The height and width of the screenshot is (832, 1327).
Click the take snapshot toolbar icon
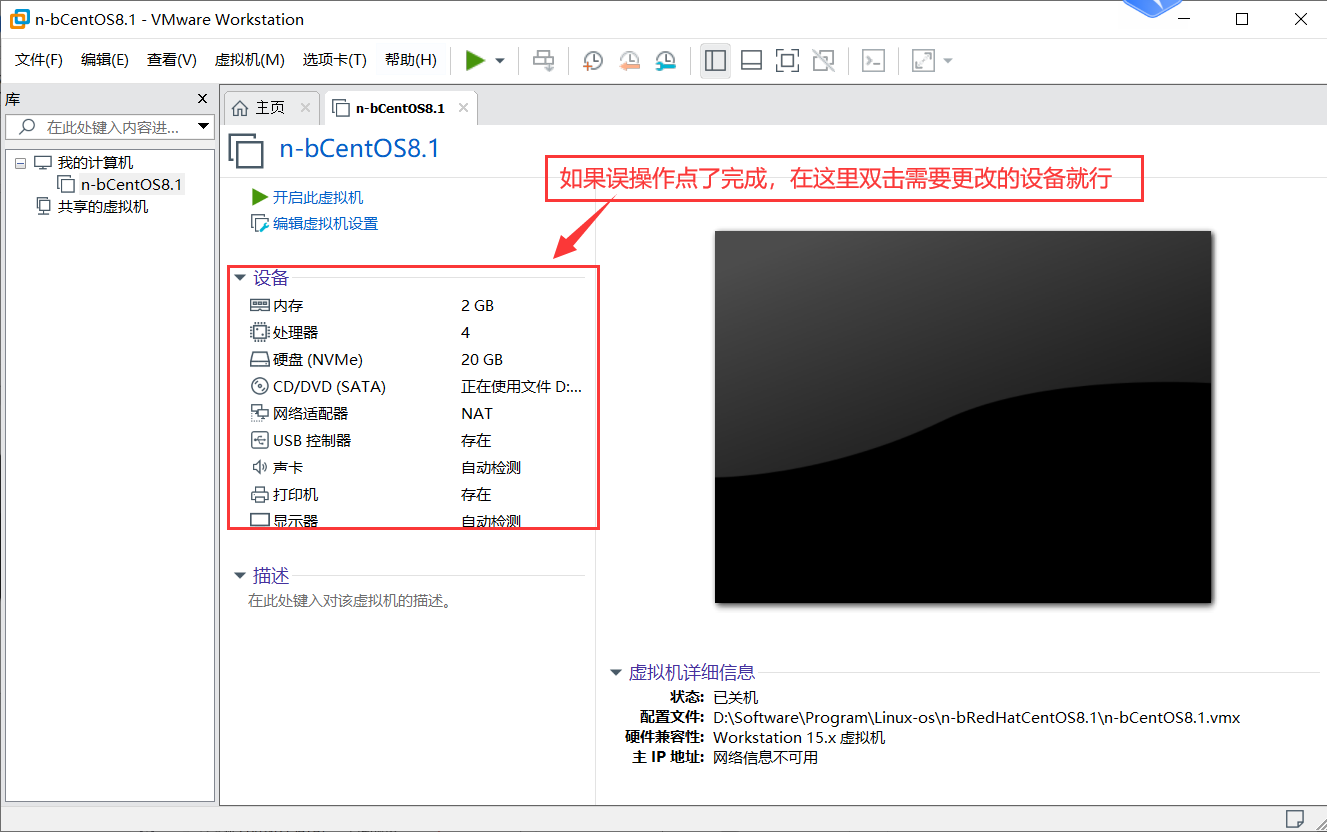pos(593,61)
